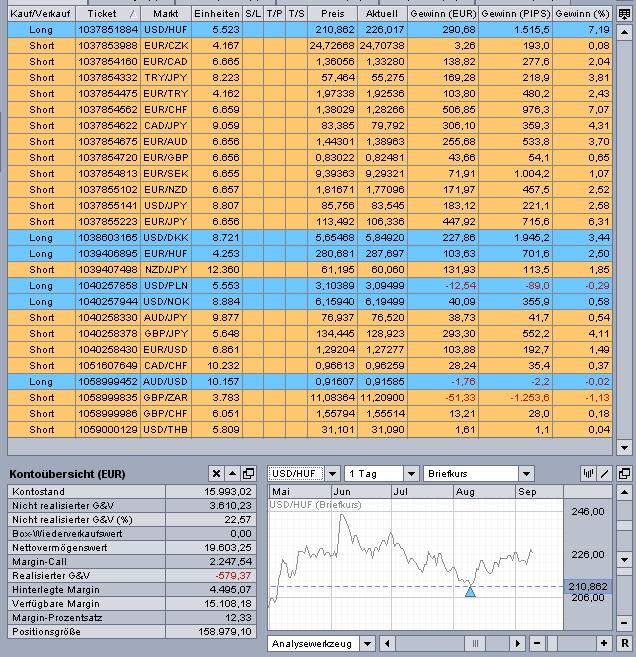The height and width of the screenshot is (657, 636).
Task: Click Nettovermögenswert value 19.603,25
Action: [228, 548]
